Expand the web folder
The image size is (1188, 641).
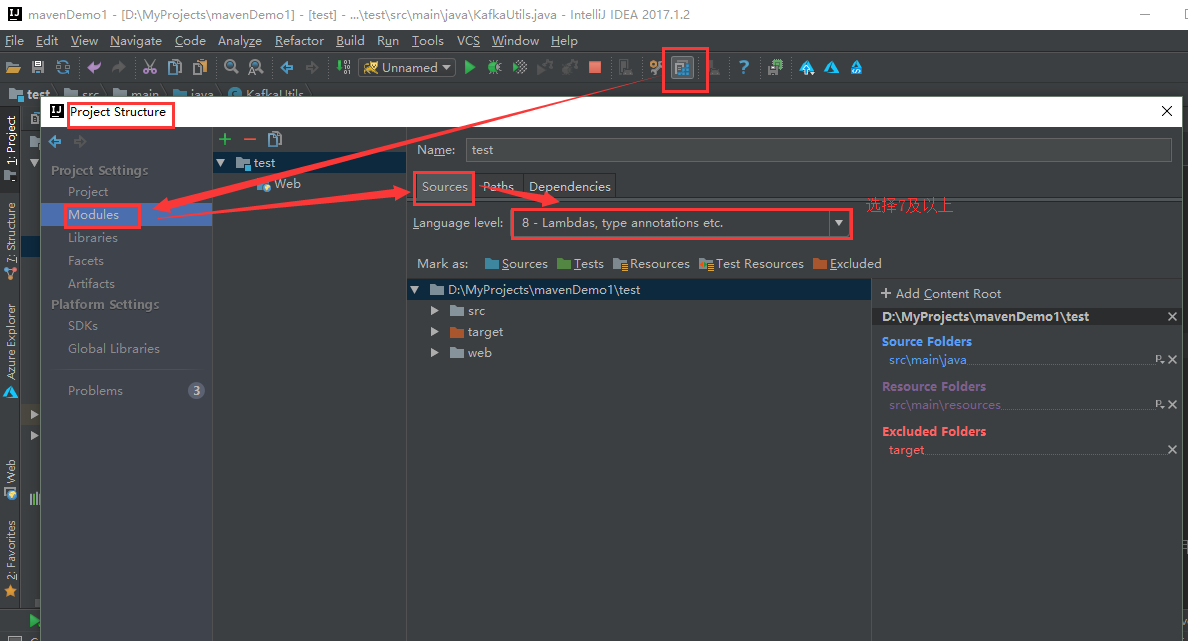(x=434, y=352)
